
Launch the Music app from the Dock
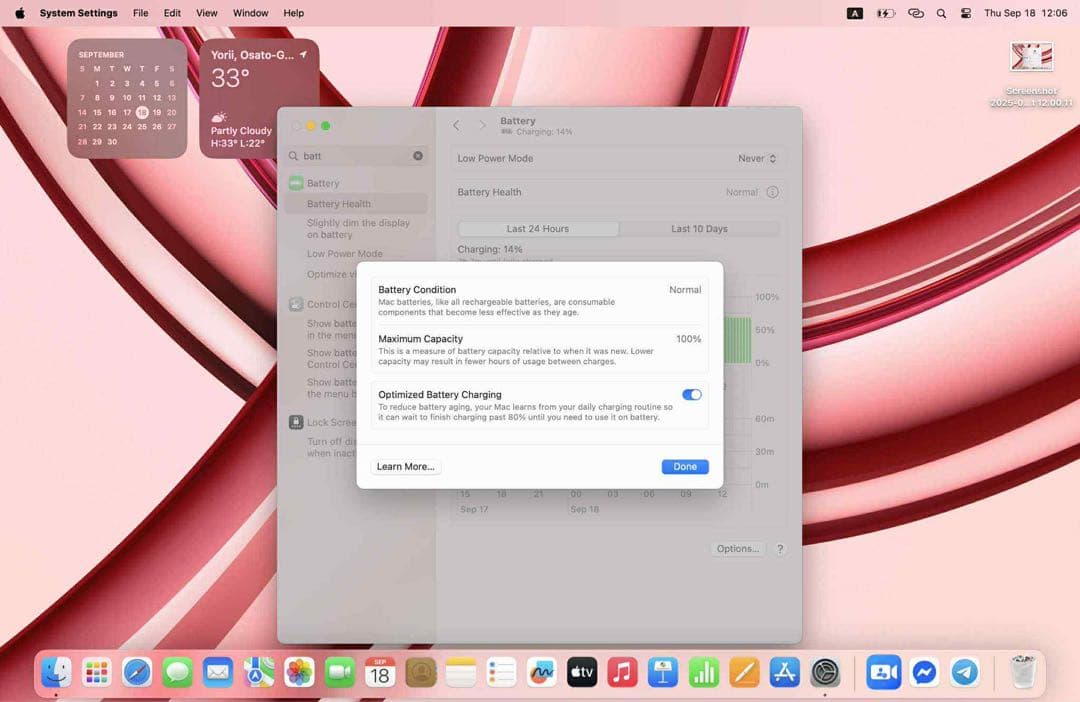pos(622,672)
